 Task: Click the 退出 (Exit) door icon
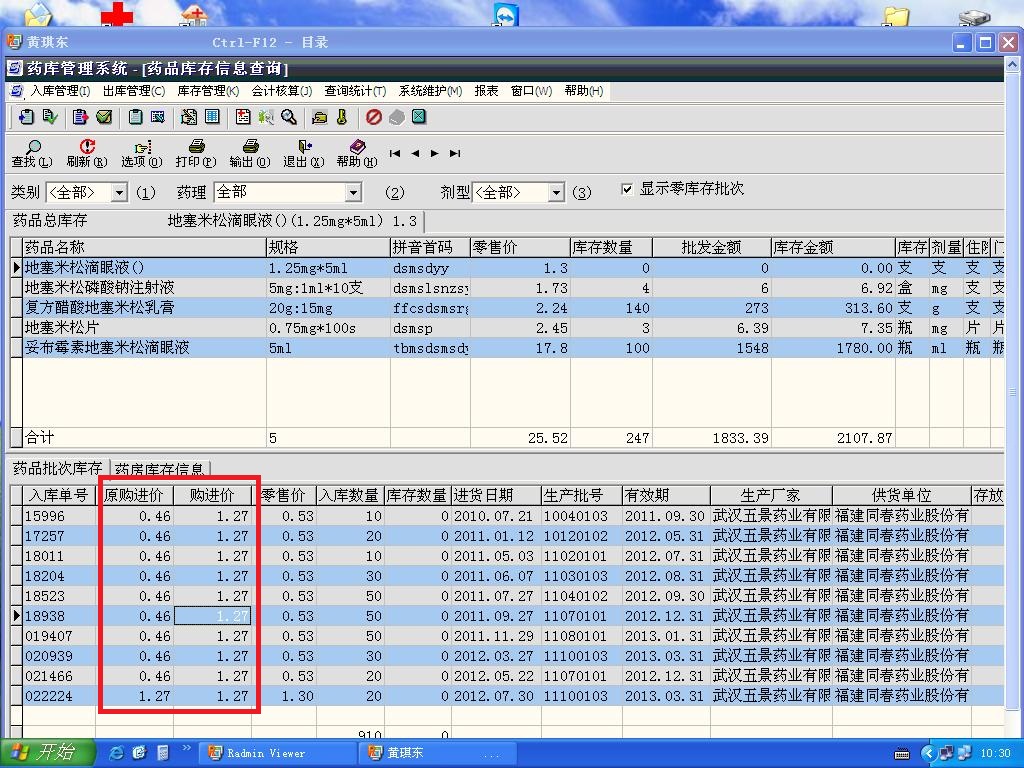(303, 148)
